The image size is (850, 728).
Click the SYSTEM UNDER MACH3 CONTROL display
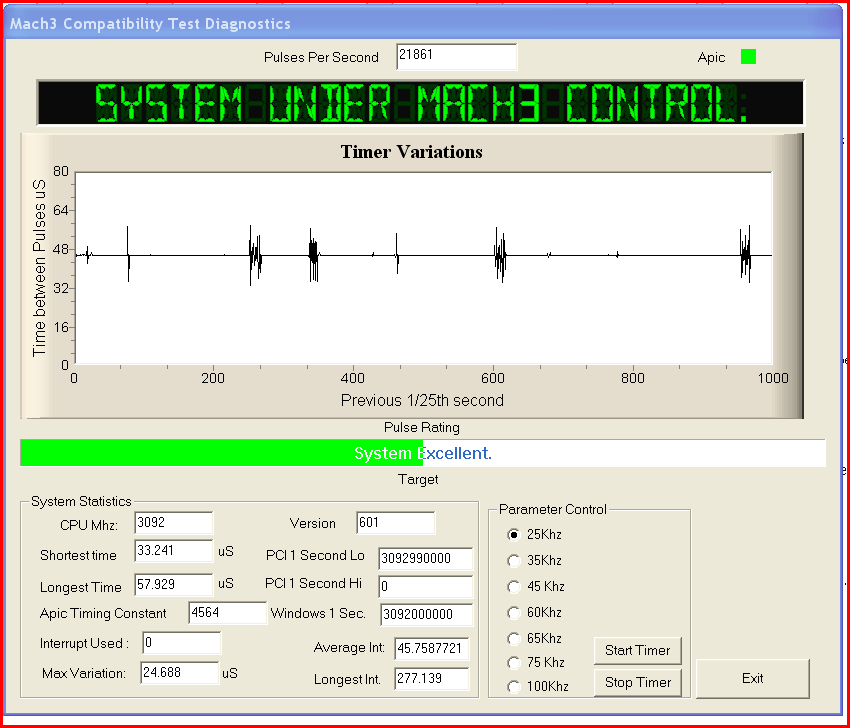click(x=420, y=103)
